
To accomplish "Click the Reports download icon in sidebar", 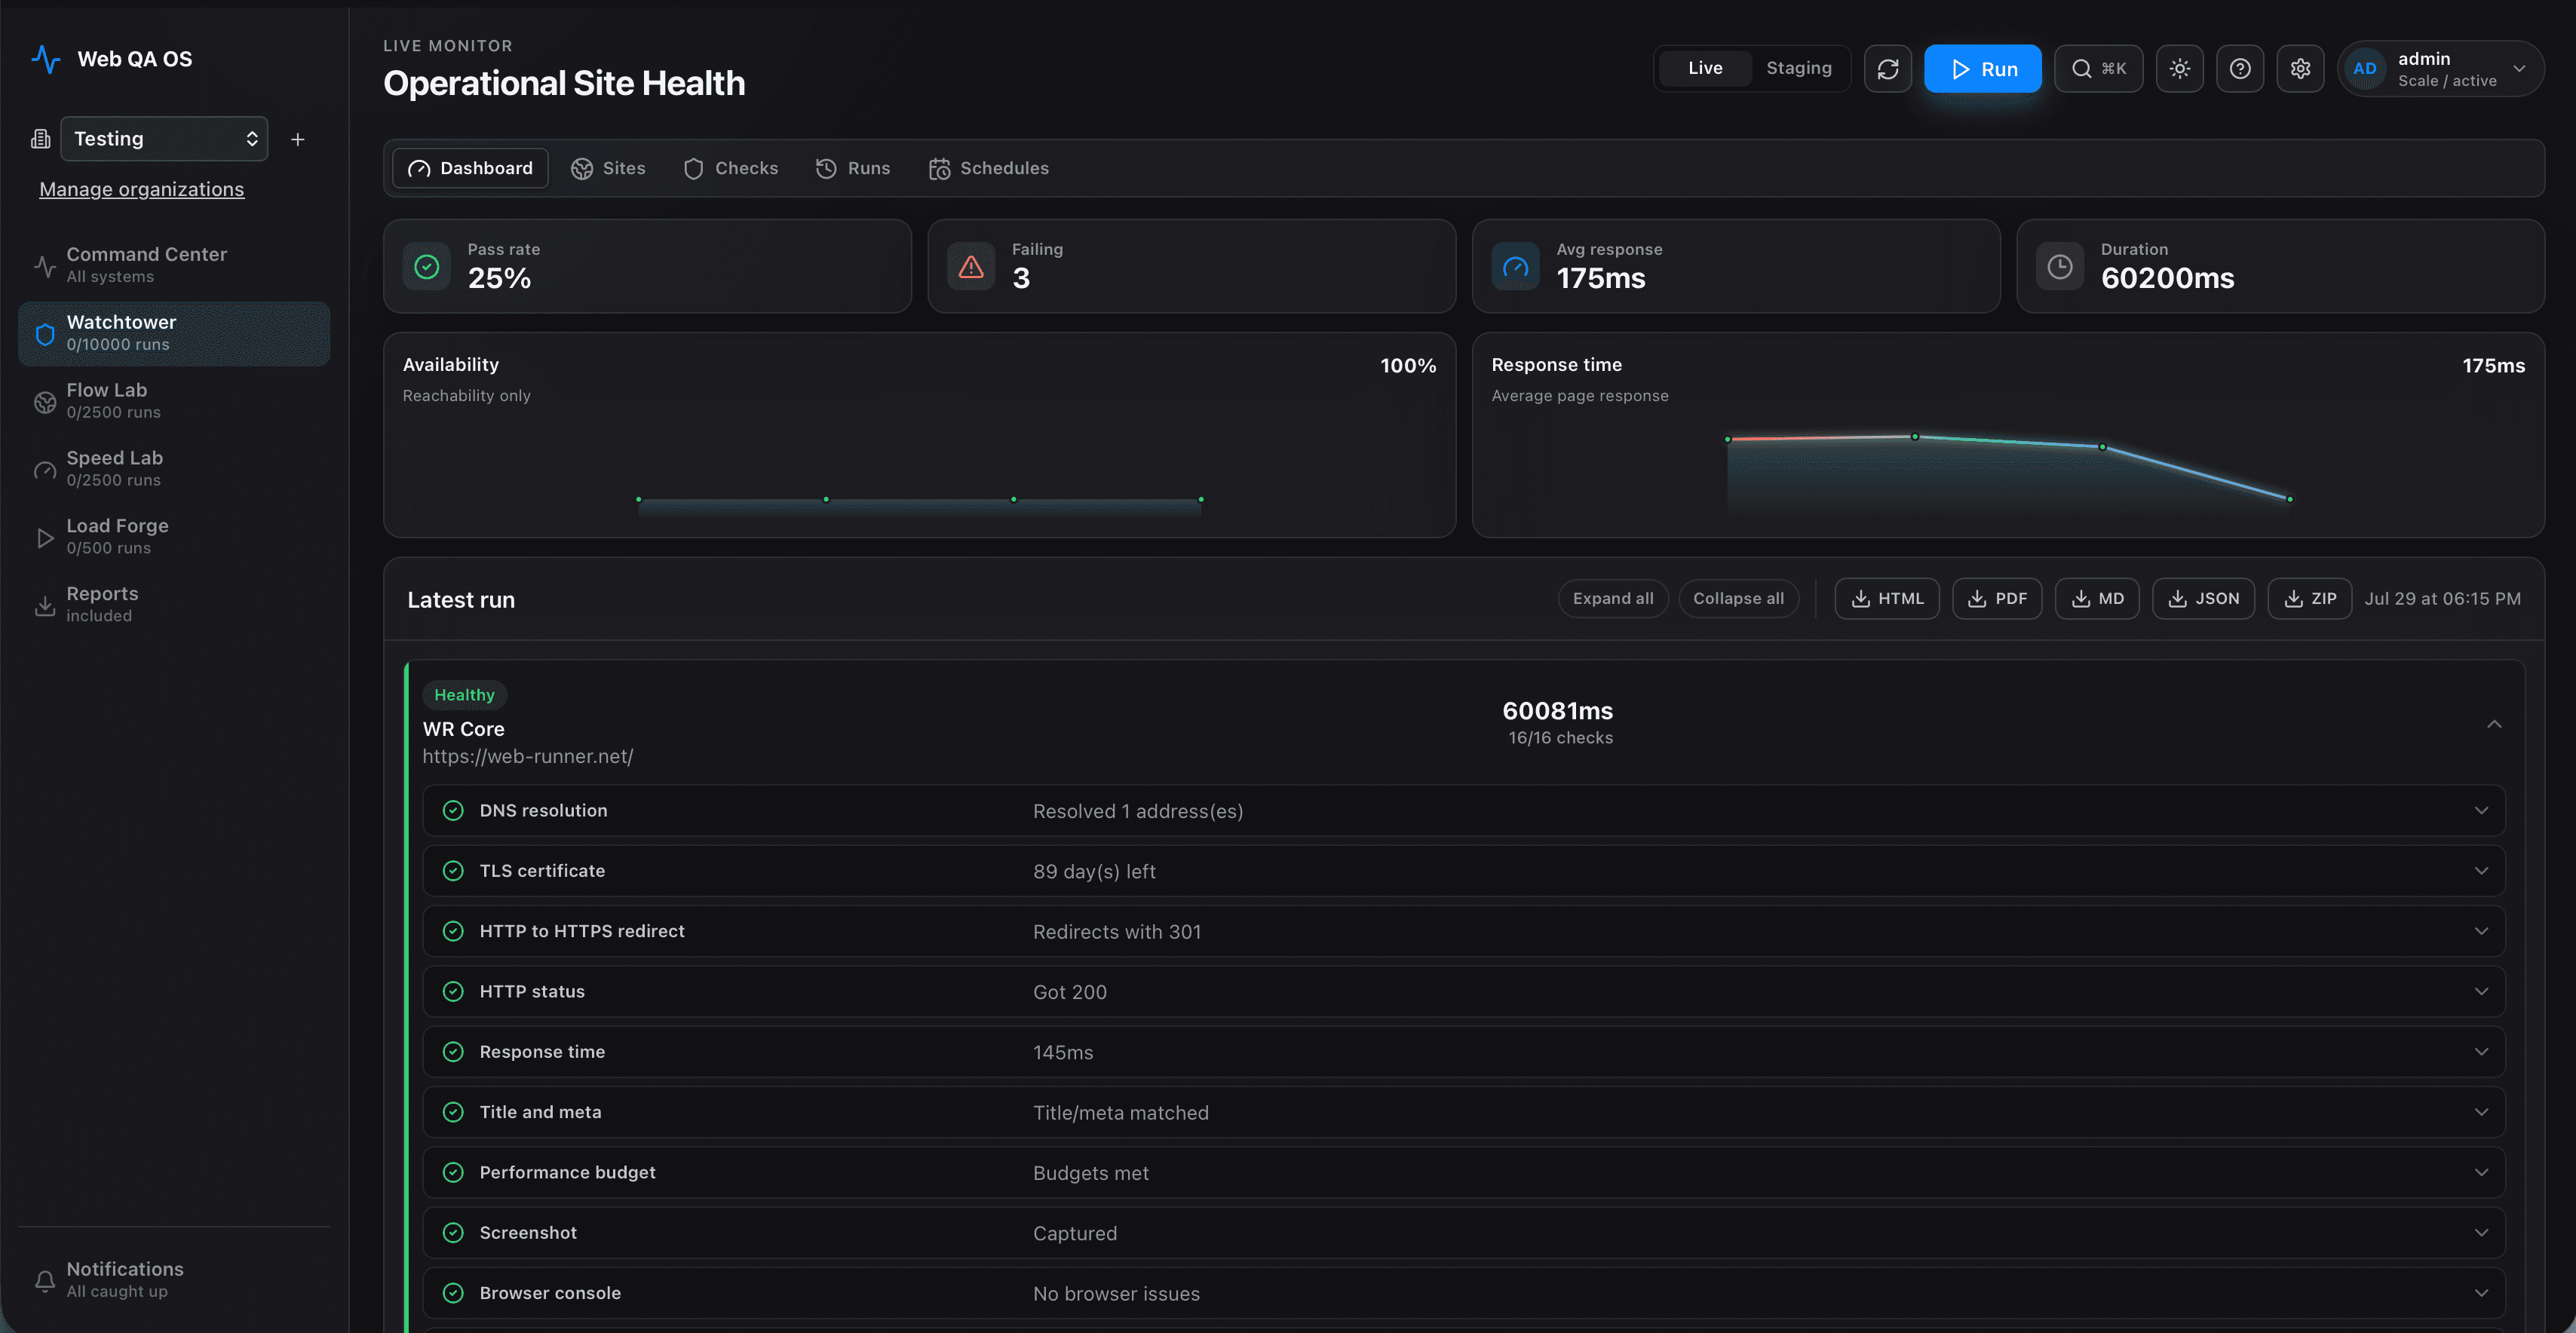I will point(45,606).
